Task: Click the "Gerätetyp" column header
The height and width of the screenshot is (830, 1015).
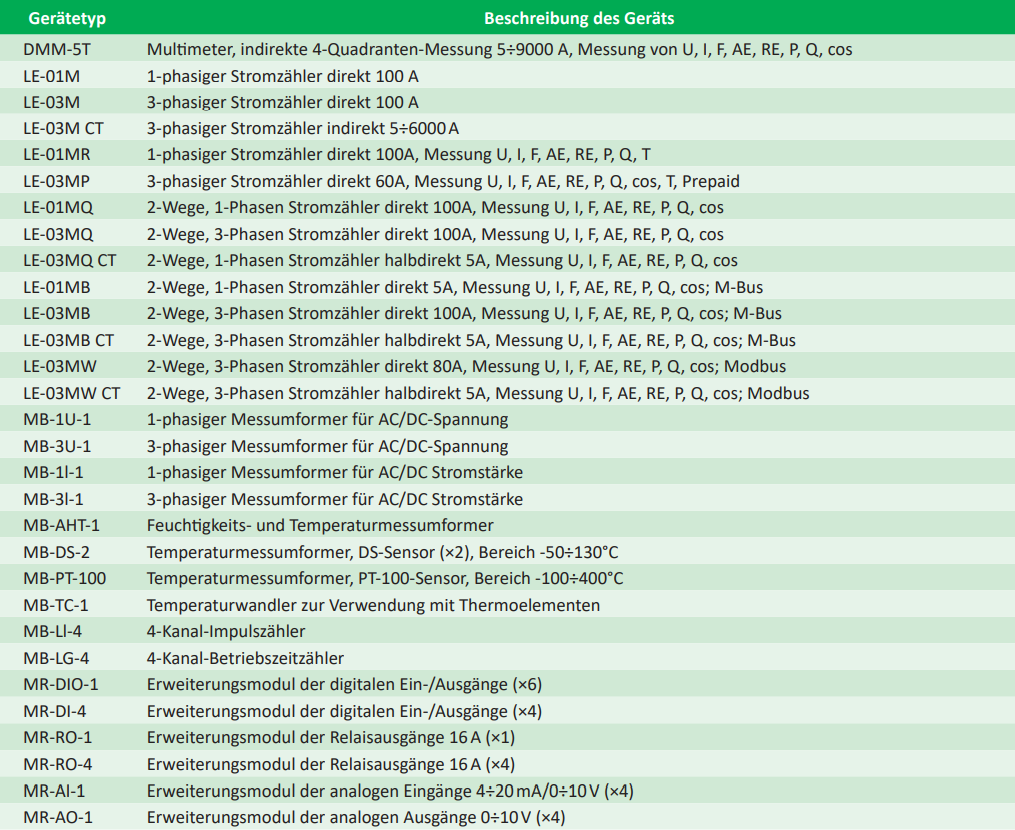Action: tap(67, 18)
